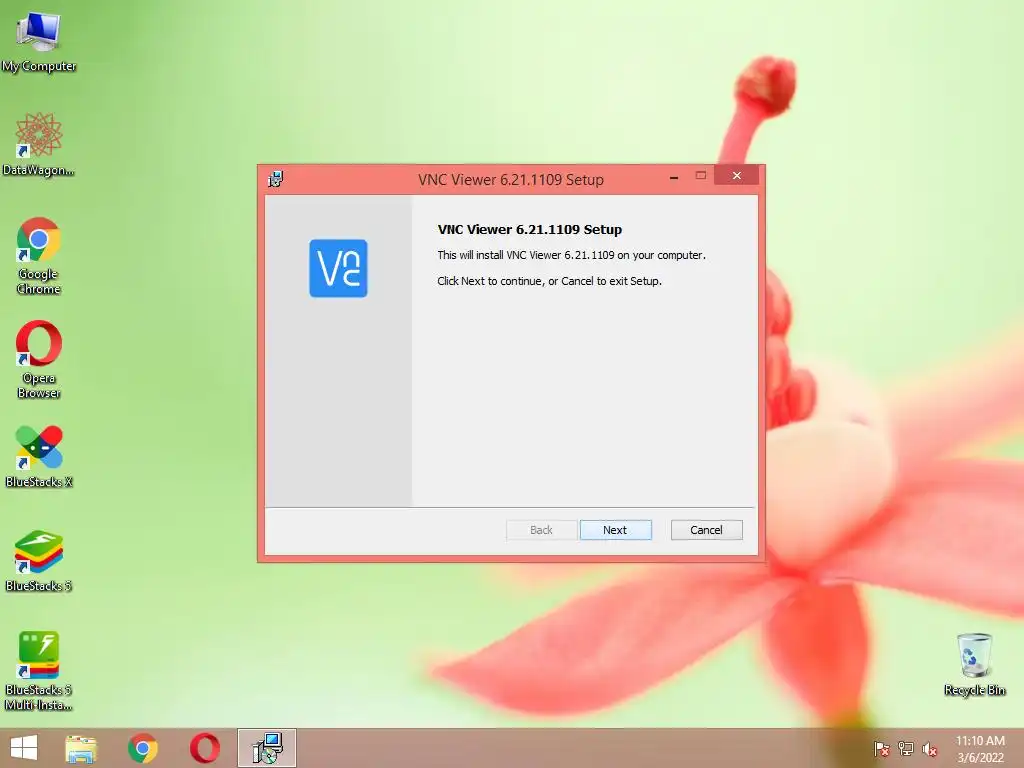Click the muted volume tray icon
The width and height of the screenshot is (1024, 768).
(x=929, y=749)
